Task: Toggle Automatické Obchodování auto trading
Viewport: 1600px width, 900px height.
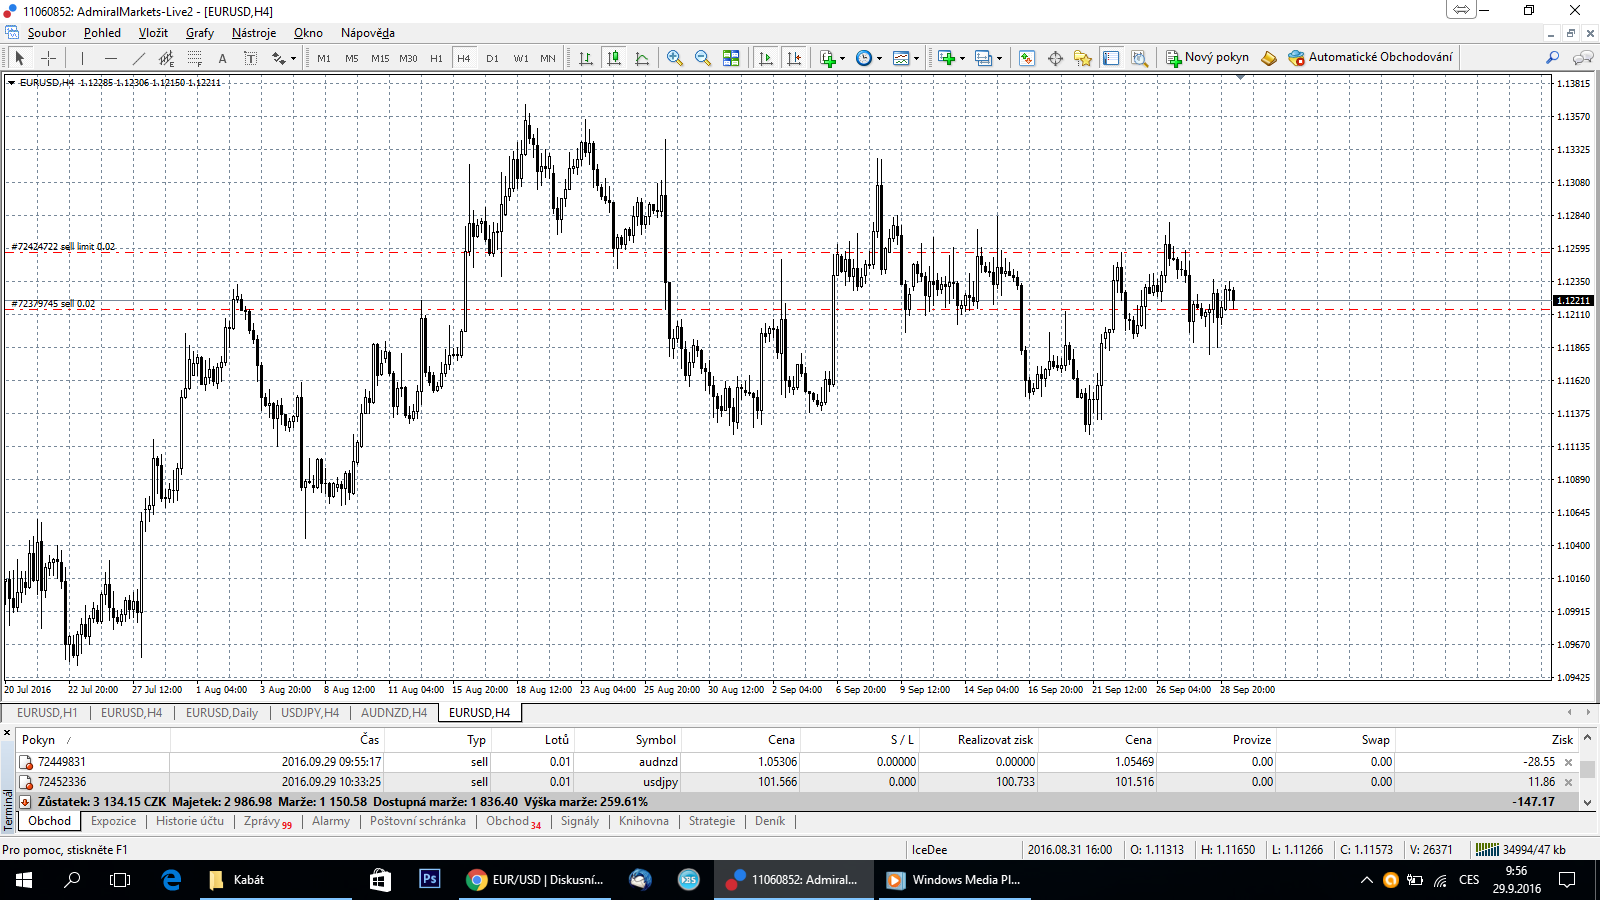Action: [1370, 58]
